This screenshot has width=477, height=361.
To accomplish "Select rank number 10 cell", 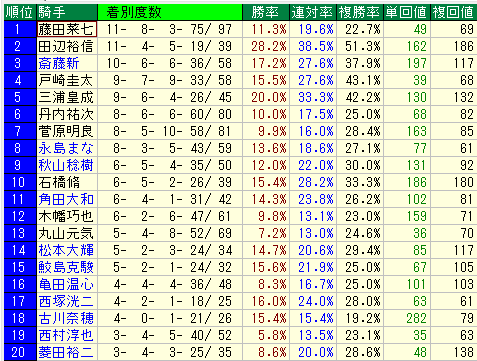I will click(x=20, y=182).
